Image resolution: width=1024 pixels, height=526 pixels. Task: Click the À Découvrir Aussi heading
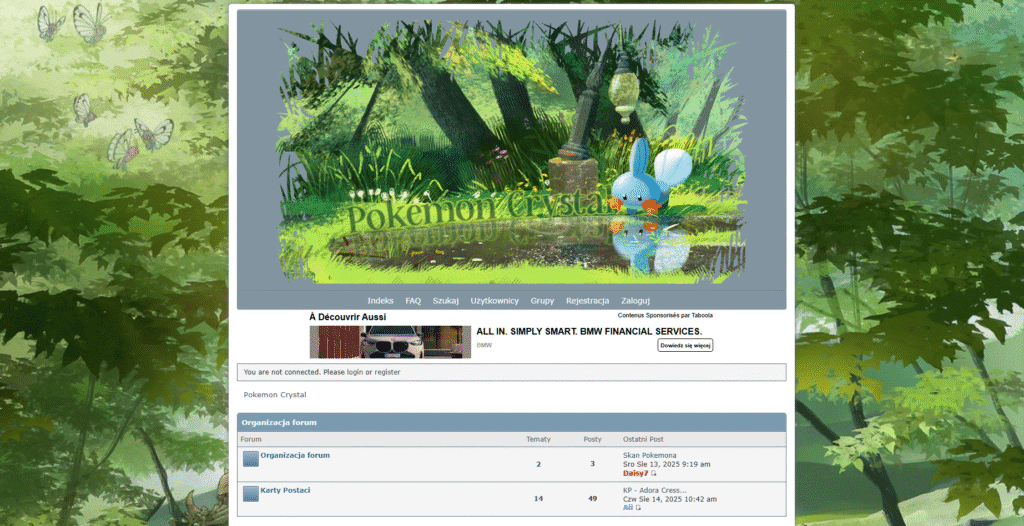click(x=347, y=317)
